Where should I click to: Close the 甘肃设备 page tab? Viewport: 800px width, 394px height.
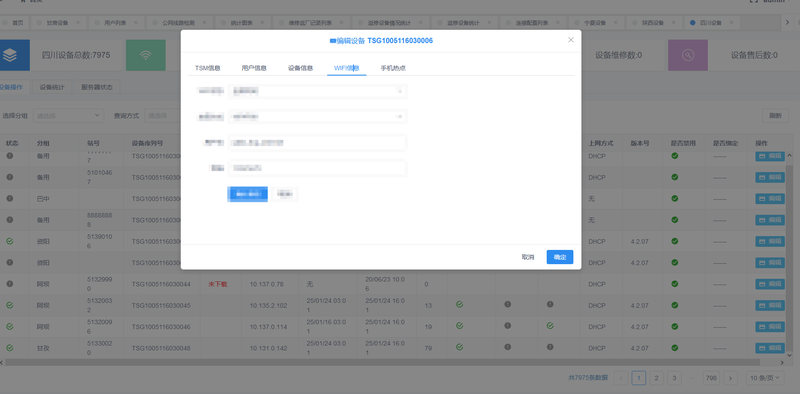tap(78, 22)
